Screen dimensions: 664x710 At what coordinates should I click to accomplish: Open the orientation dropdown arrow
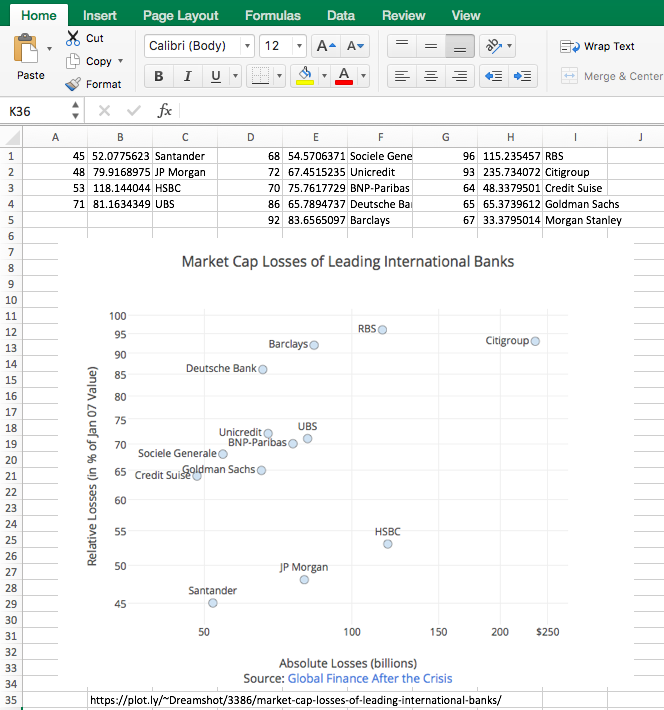pyautogui.click(x=510, y=46)
